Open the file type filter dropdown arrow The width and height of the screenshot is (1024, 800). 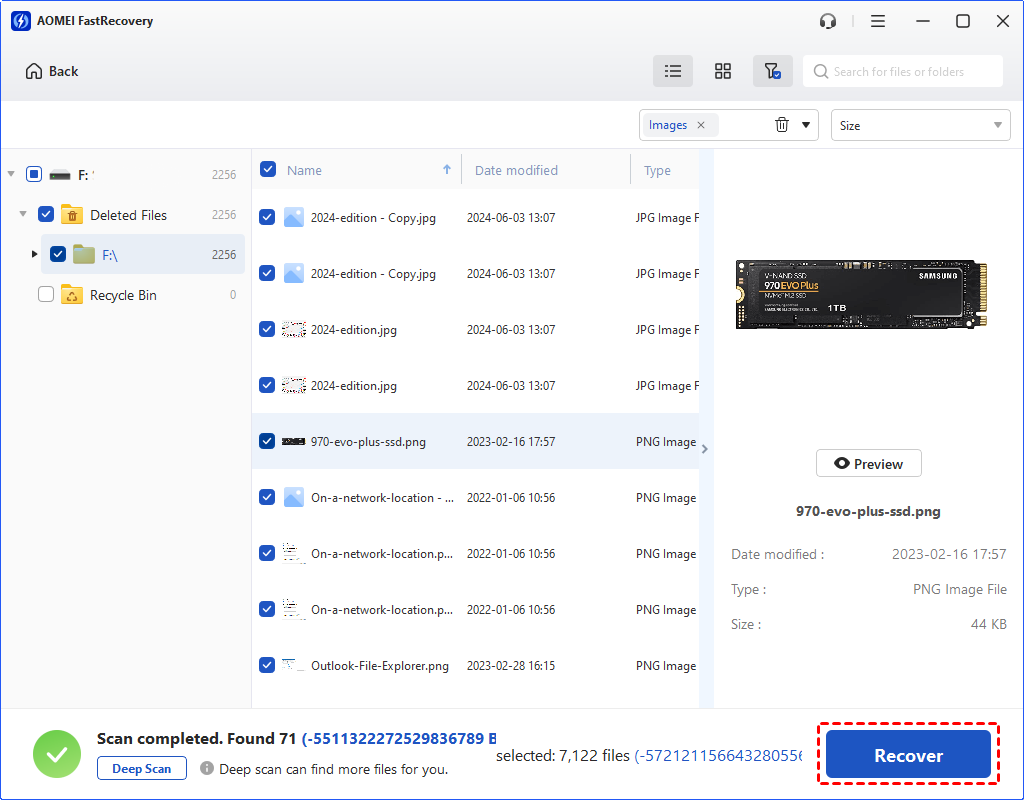806,125
